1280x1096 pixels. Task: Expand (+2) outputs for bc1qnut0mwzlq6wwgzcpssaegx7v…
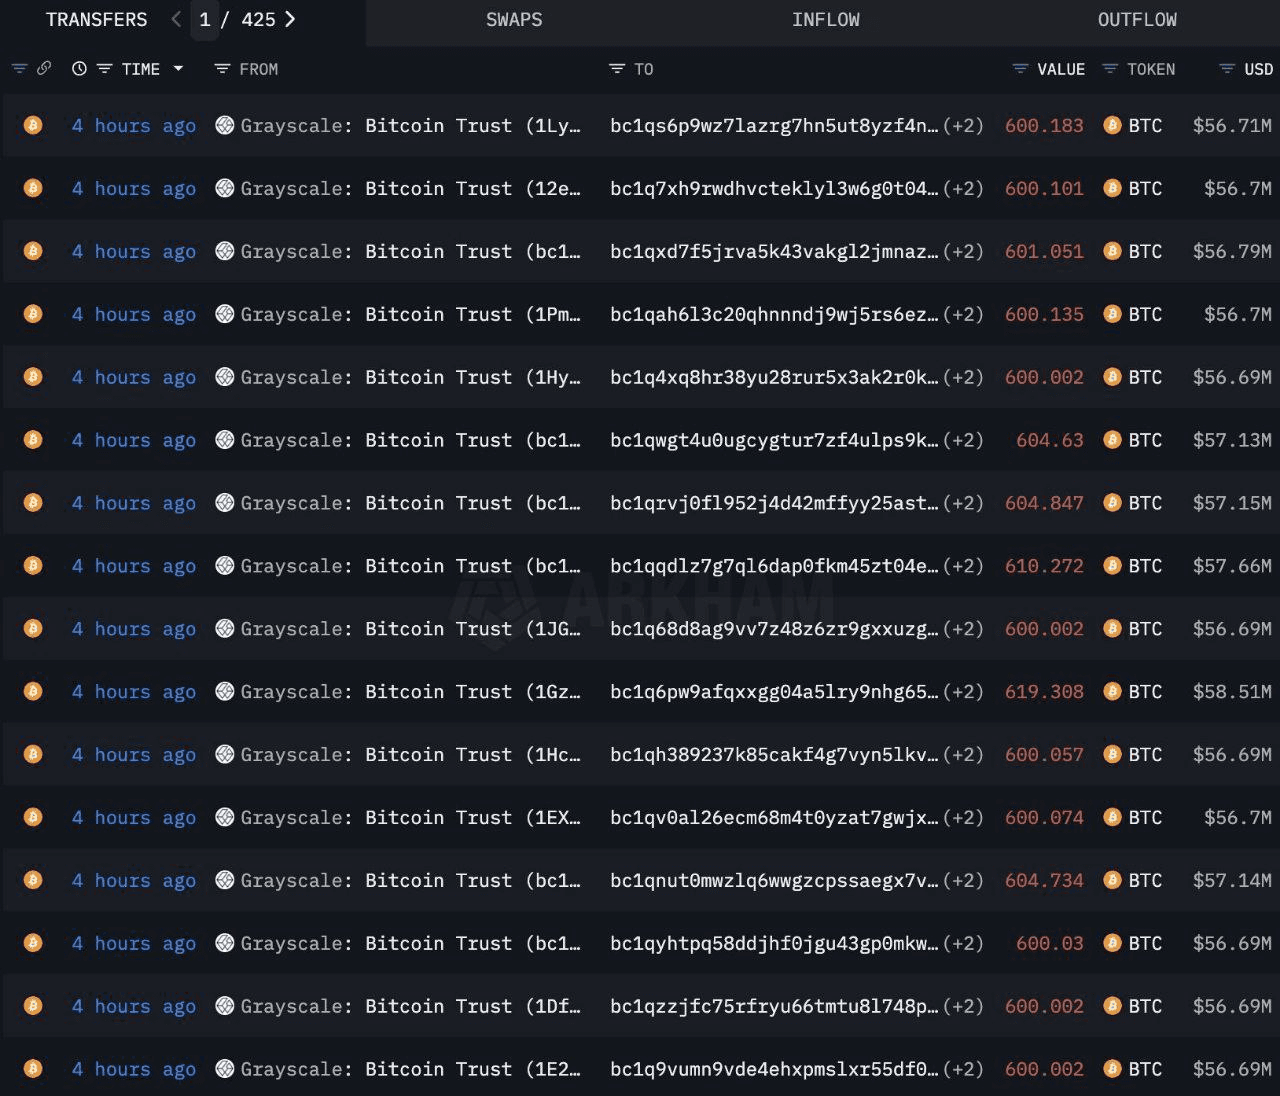point(963,882)
